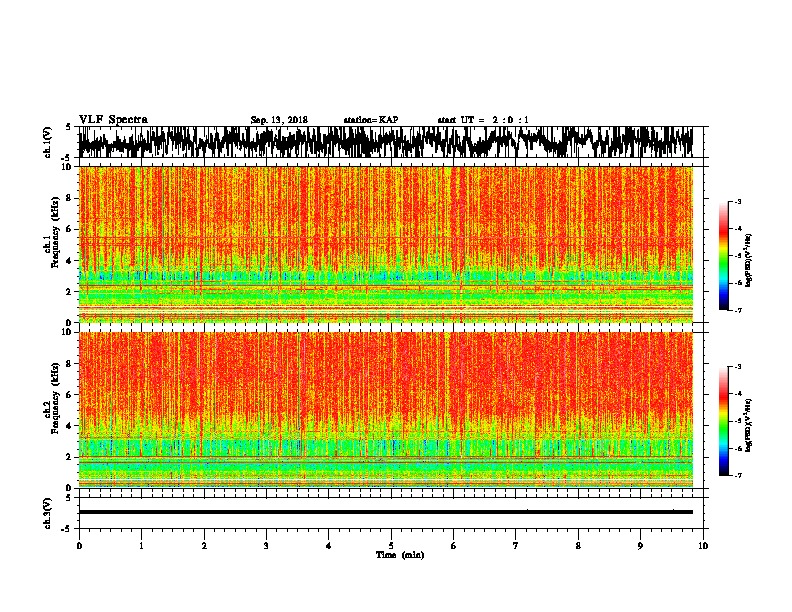Click the ch.2 PSD color scale bar
Screen dimensions: 792x612
click(x=723, y=421)
